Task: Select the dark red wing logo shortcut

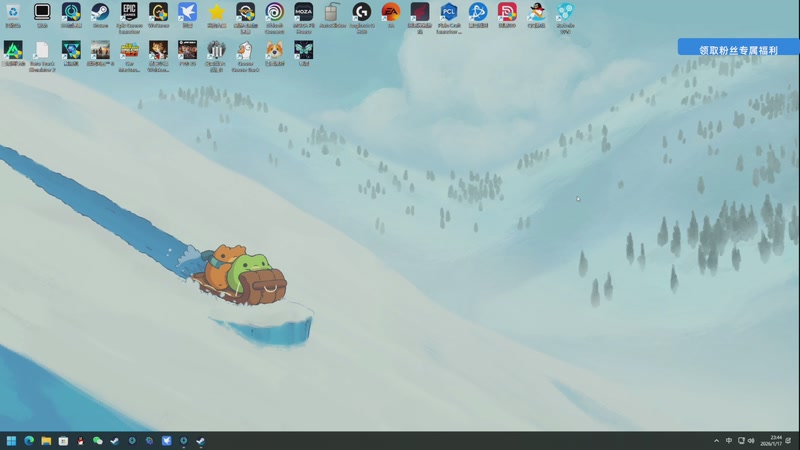Action: tap(420, 18)
